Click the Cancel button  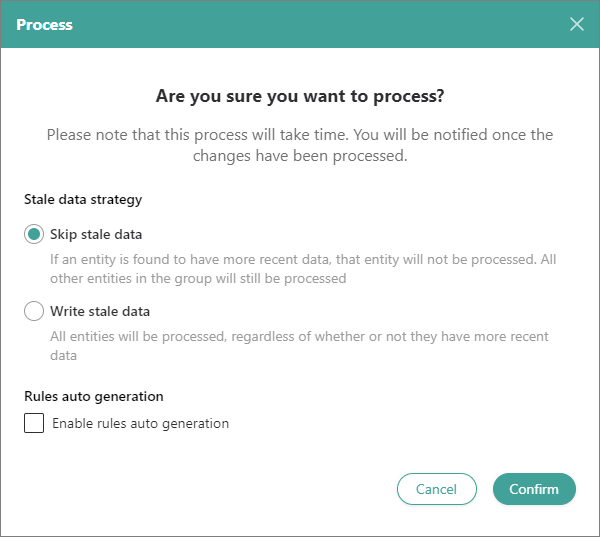[x=436, y=489]
